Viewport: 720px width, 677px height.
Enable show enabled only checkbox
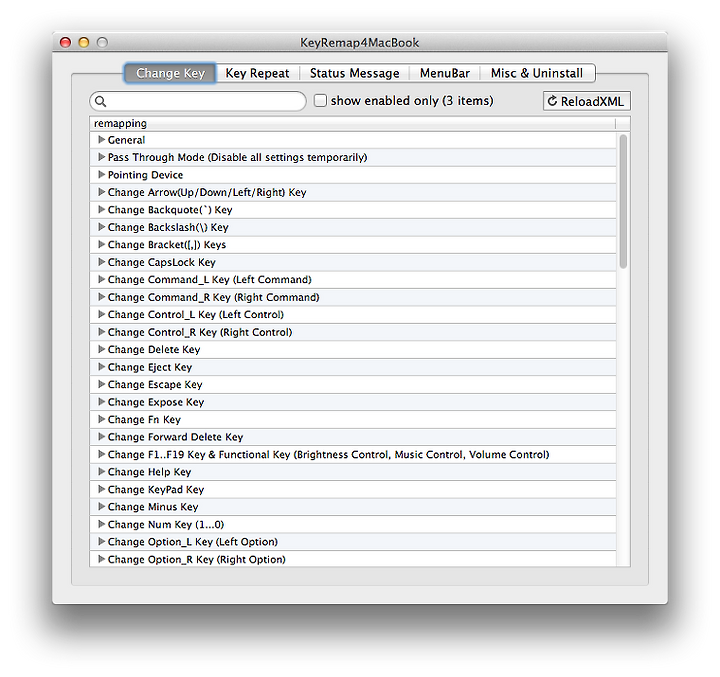(x=320, y=101)
